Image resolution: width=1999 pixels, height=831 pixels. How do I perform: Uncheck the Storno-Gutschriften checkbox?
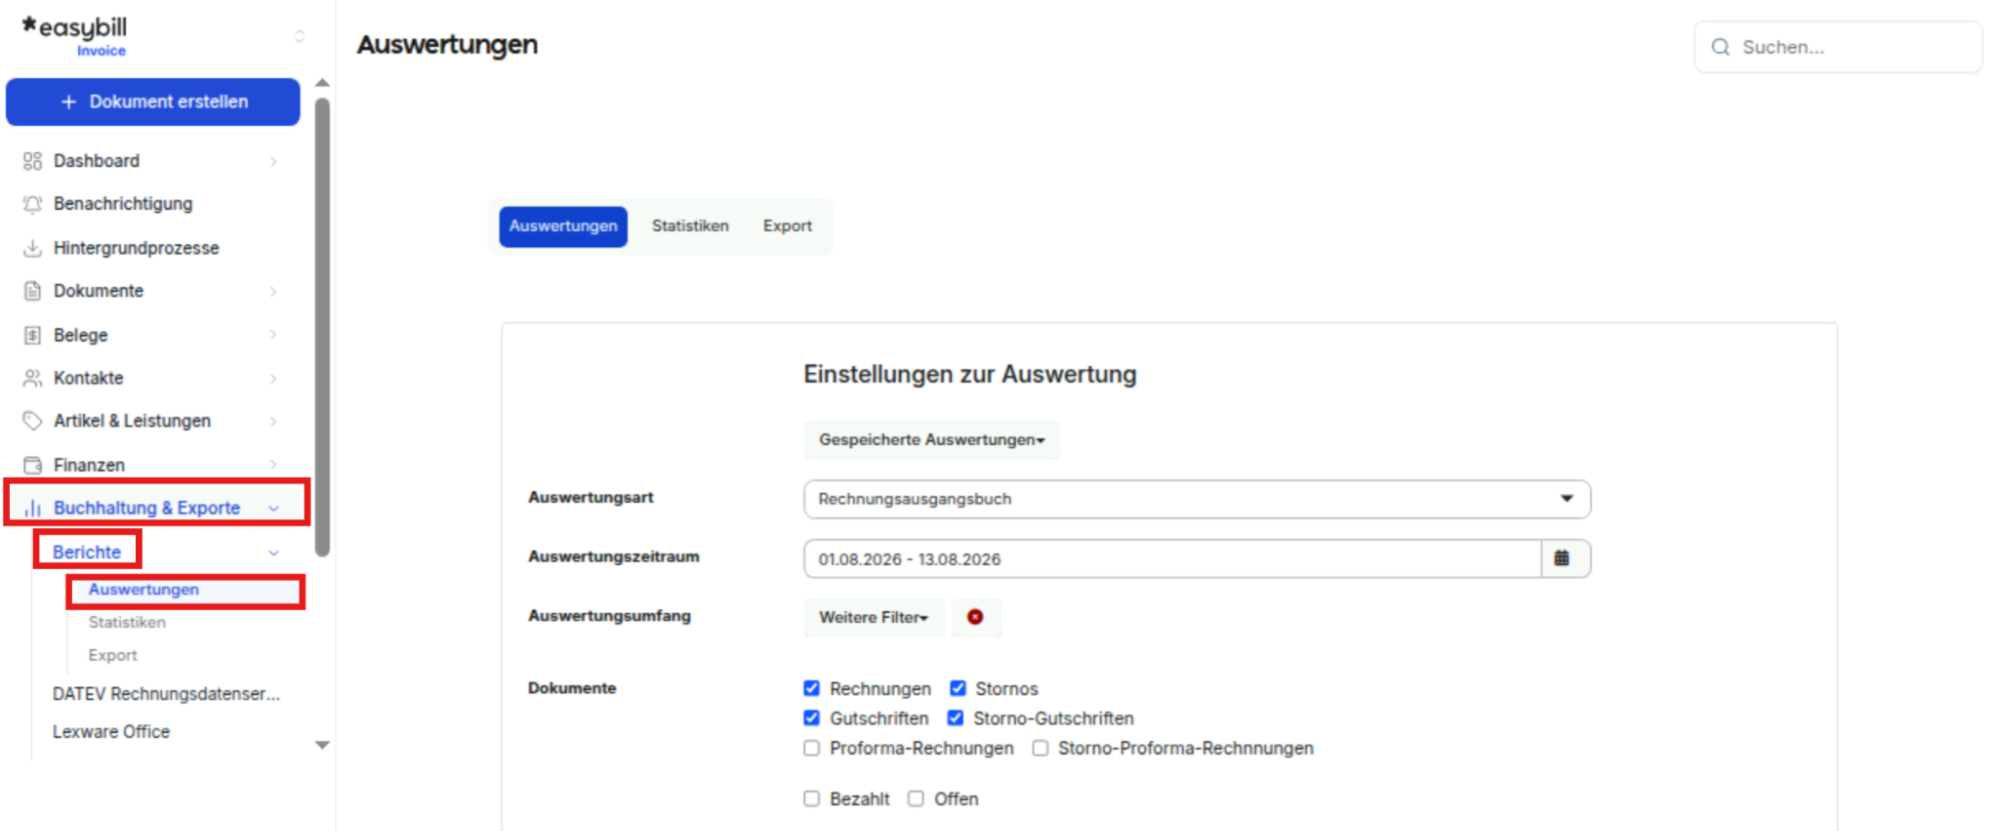956,718
